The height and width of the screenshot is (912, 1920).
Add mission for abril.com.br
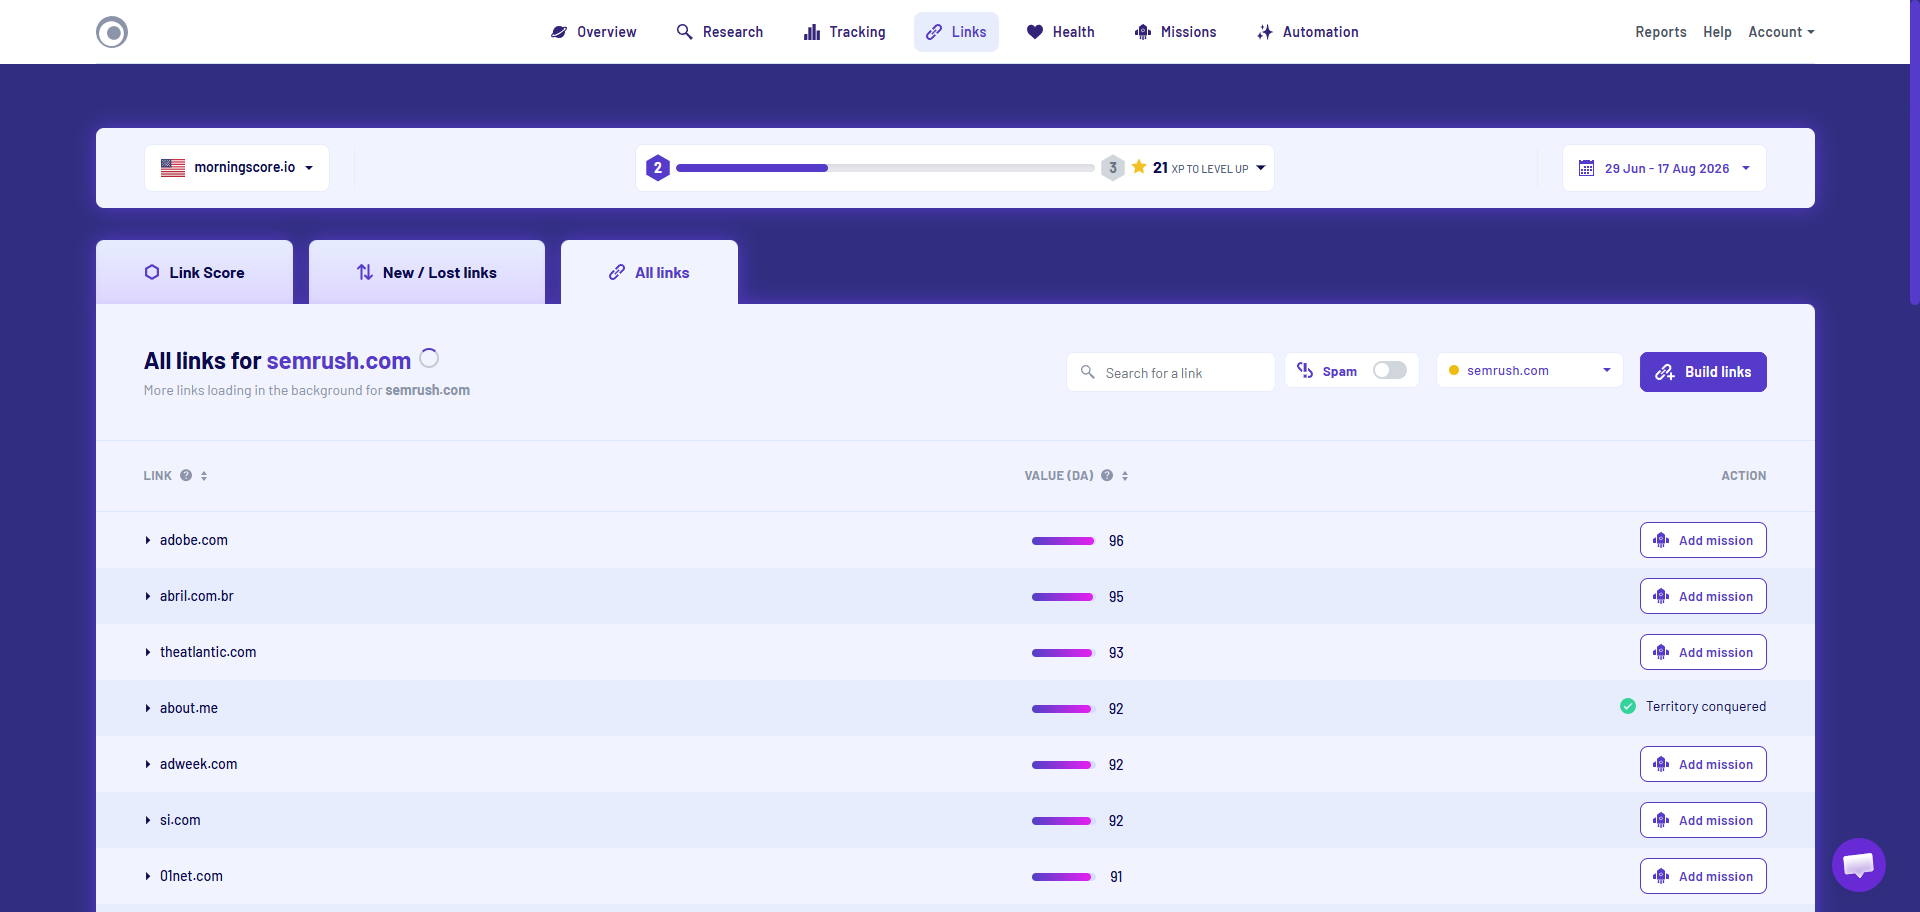tap(1703, 596)
